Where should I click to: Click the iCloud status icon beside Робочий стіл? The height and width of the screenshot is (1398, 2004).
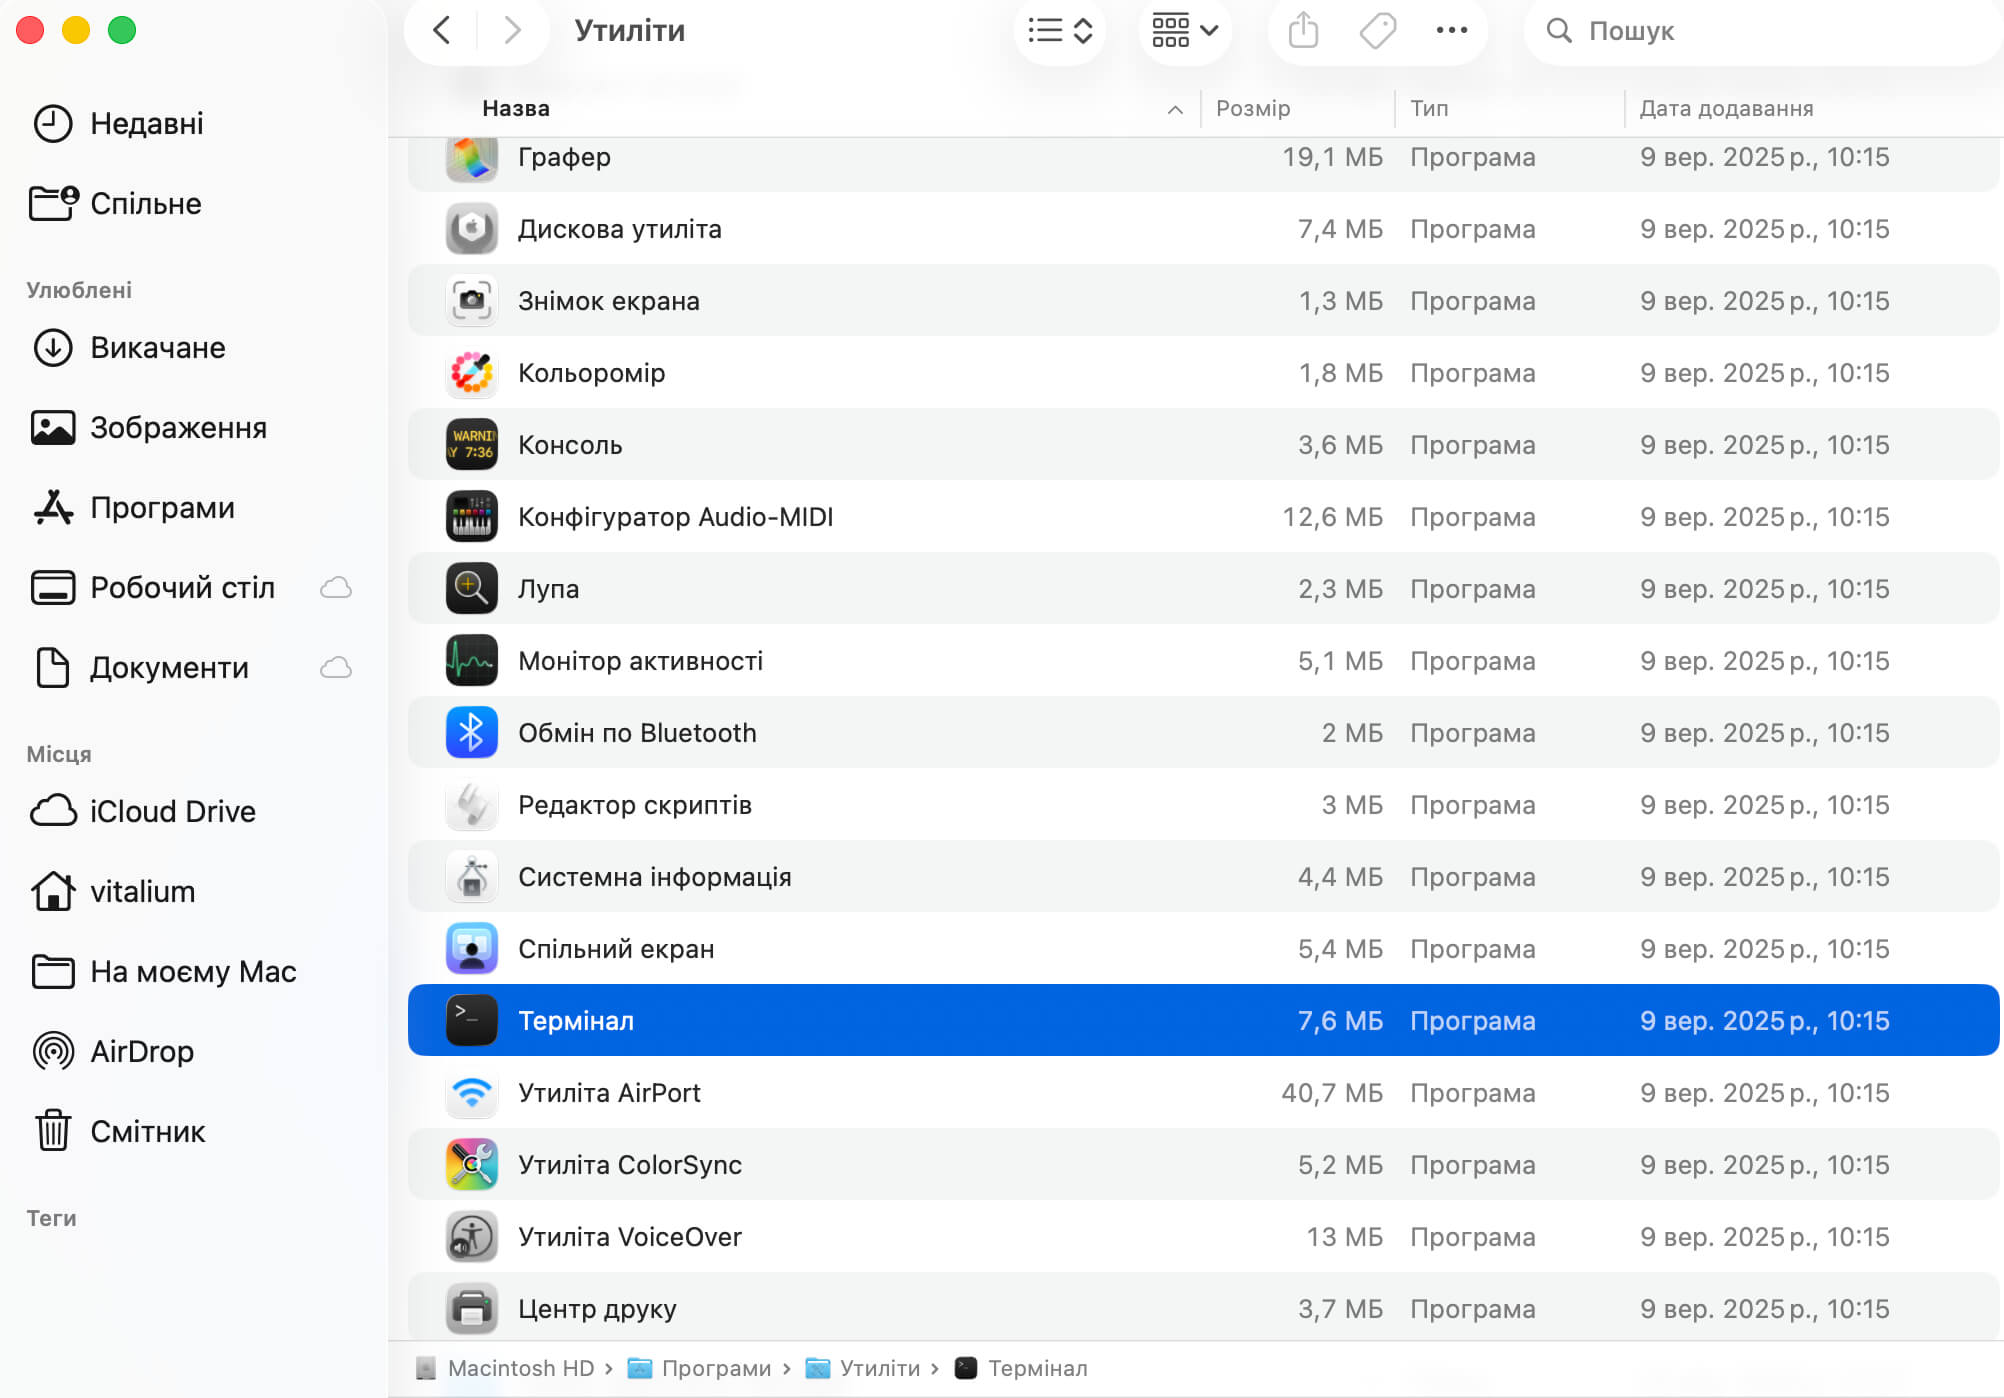pyautogui.click(x=336, y=587)
